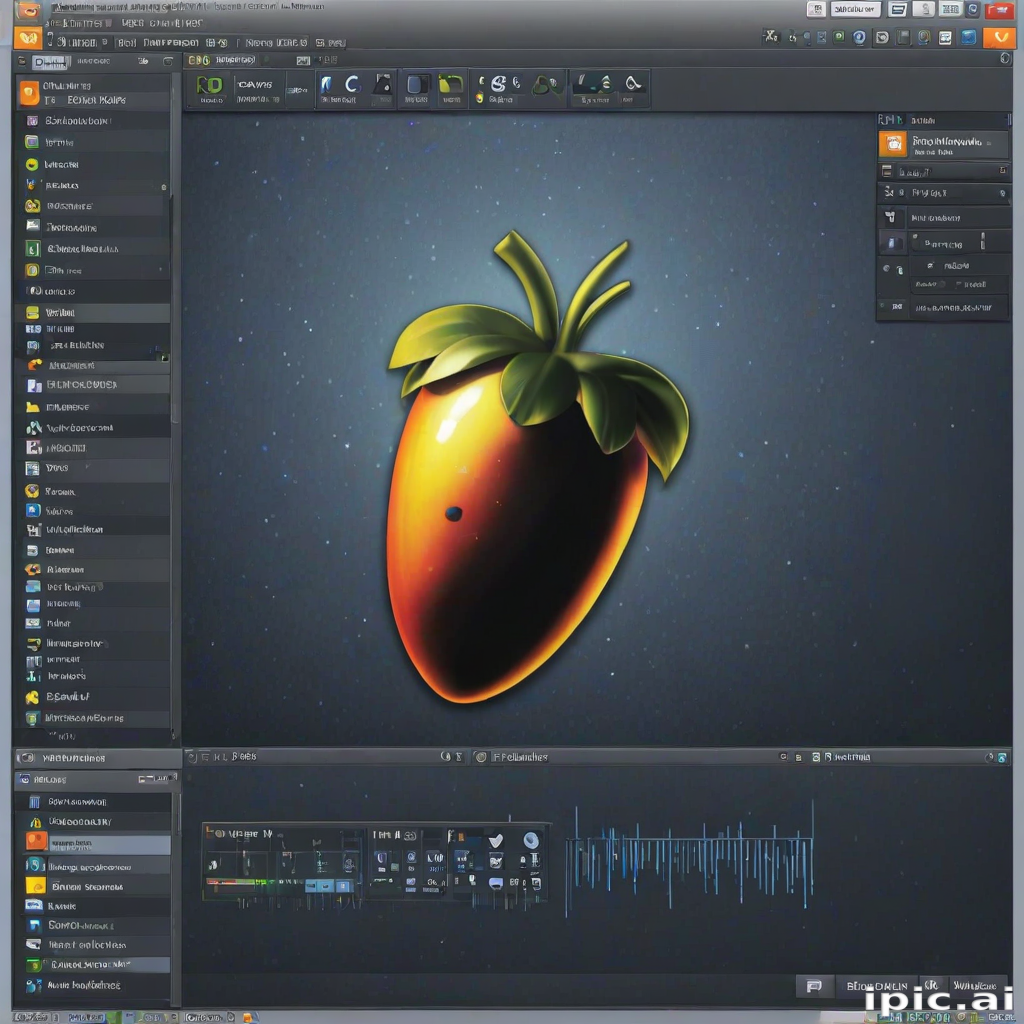
Task: Open the yellow-green folder toolbar icon
Action: (x=451, y=84)
